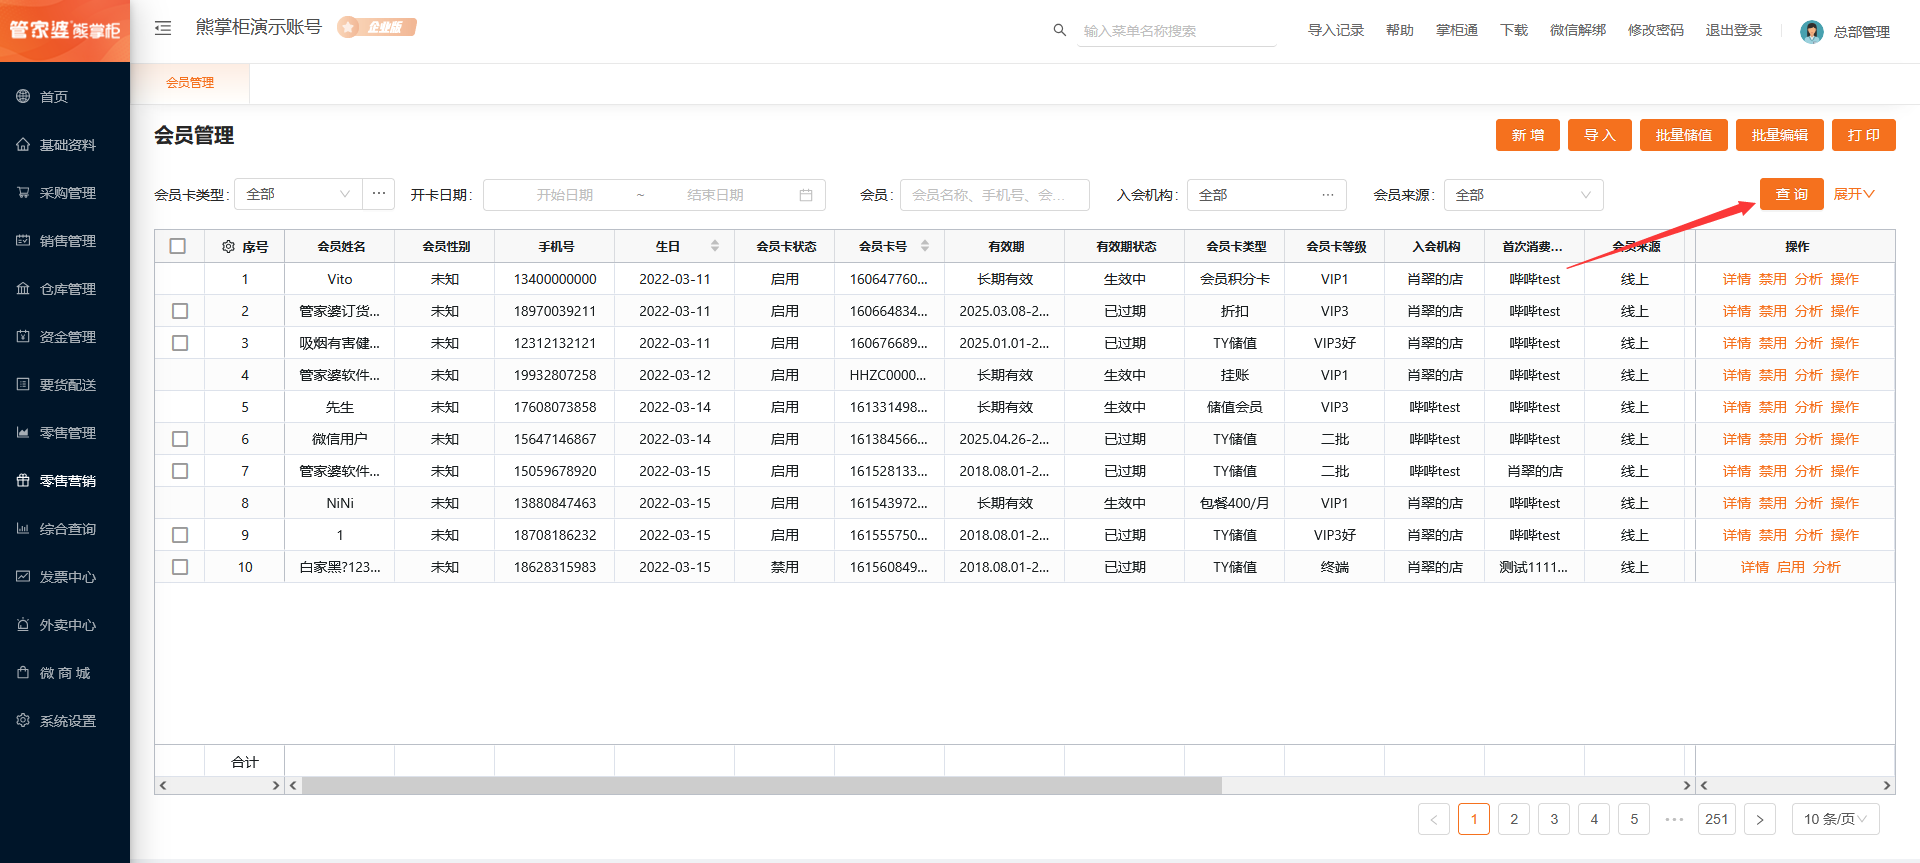Open the calendar icon in 开卡日期 field
Viewport: 1920px width, 863px height.
pyautogui.click(x=806, y=195)
